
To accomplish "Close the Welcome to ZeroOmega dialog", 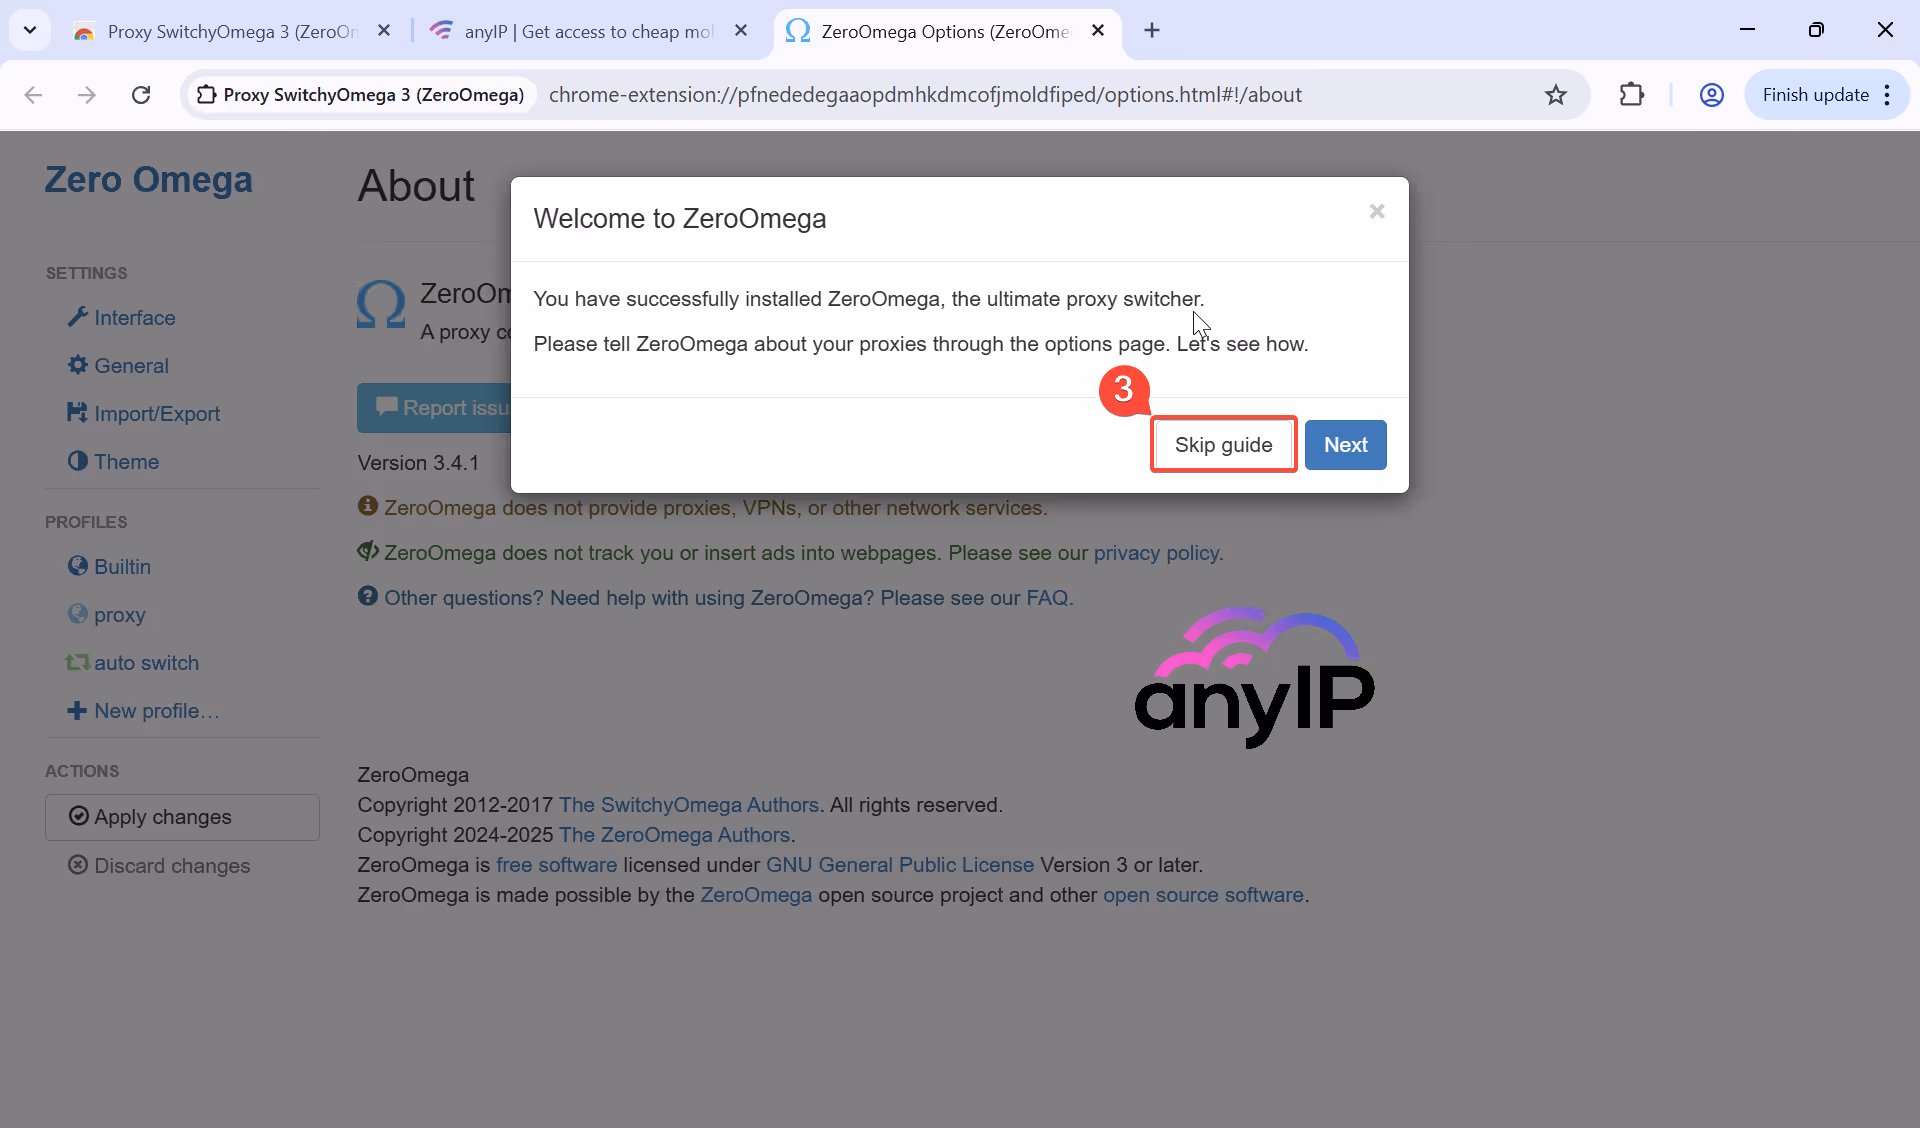I will point(1377,211).
